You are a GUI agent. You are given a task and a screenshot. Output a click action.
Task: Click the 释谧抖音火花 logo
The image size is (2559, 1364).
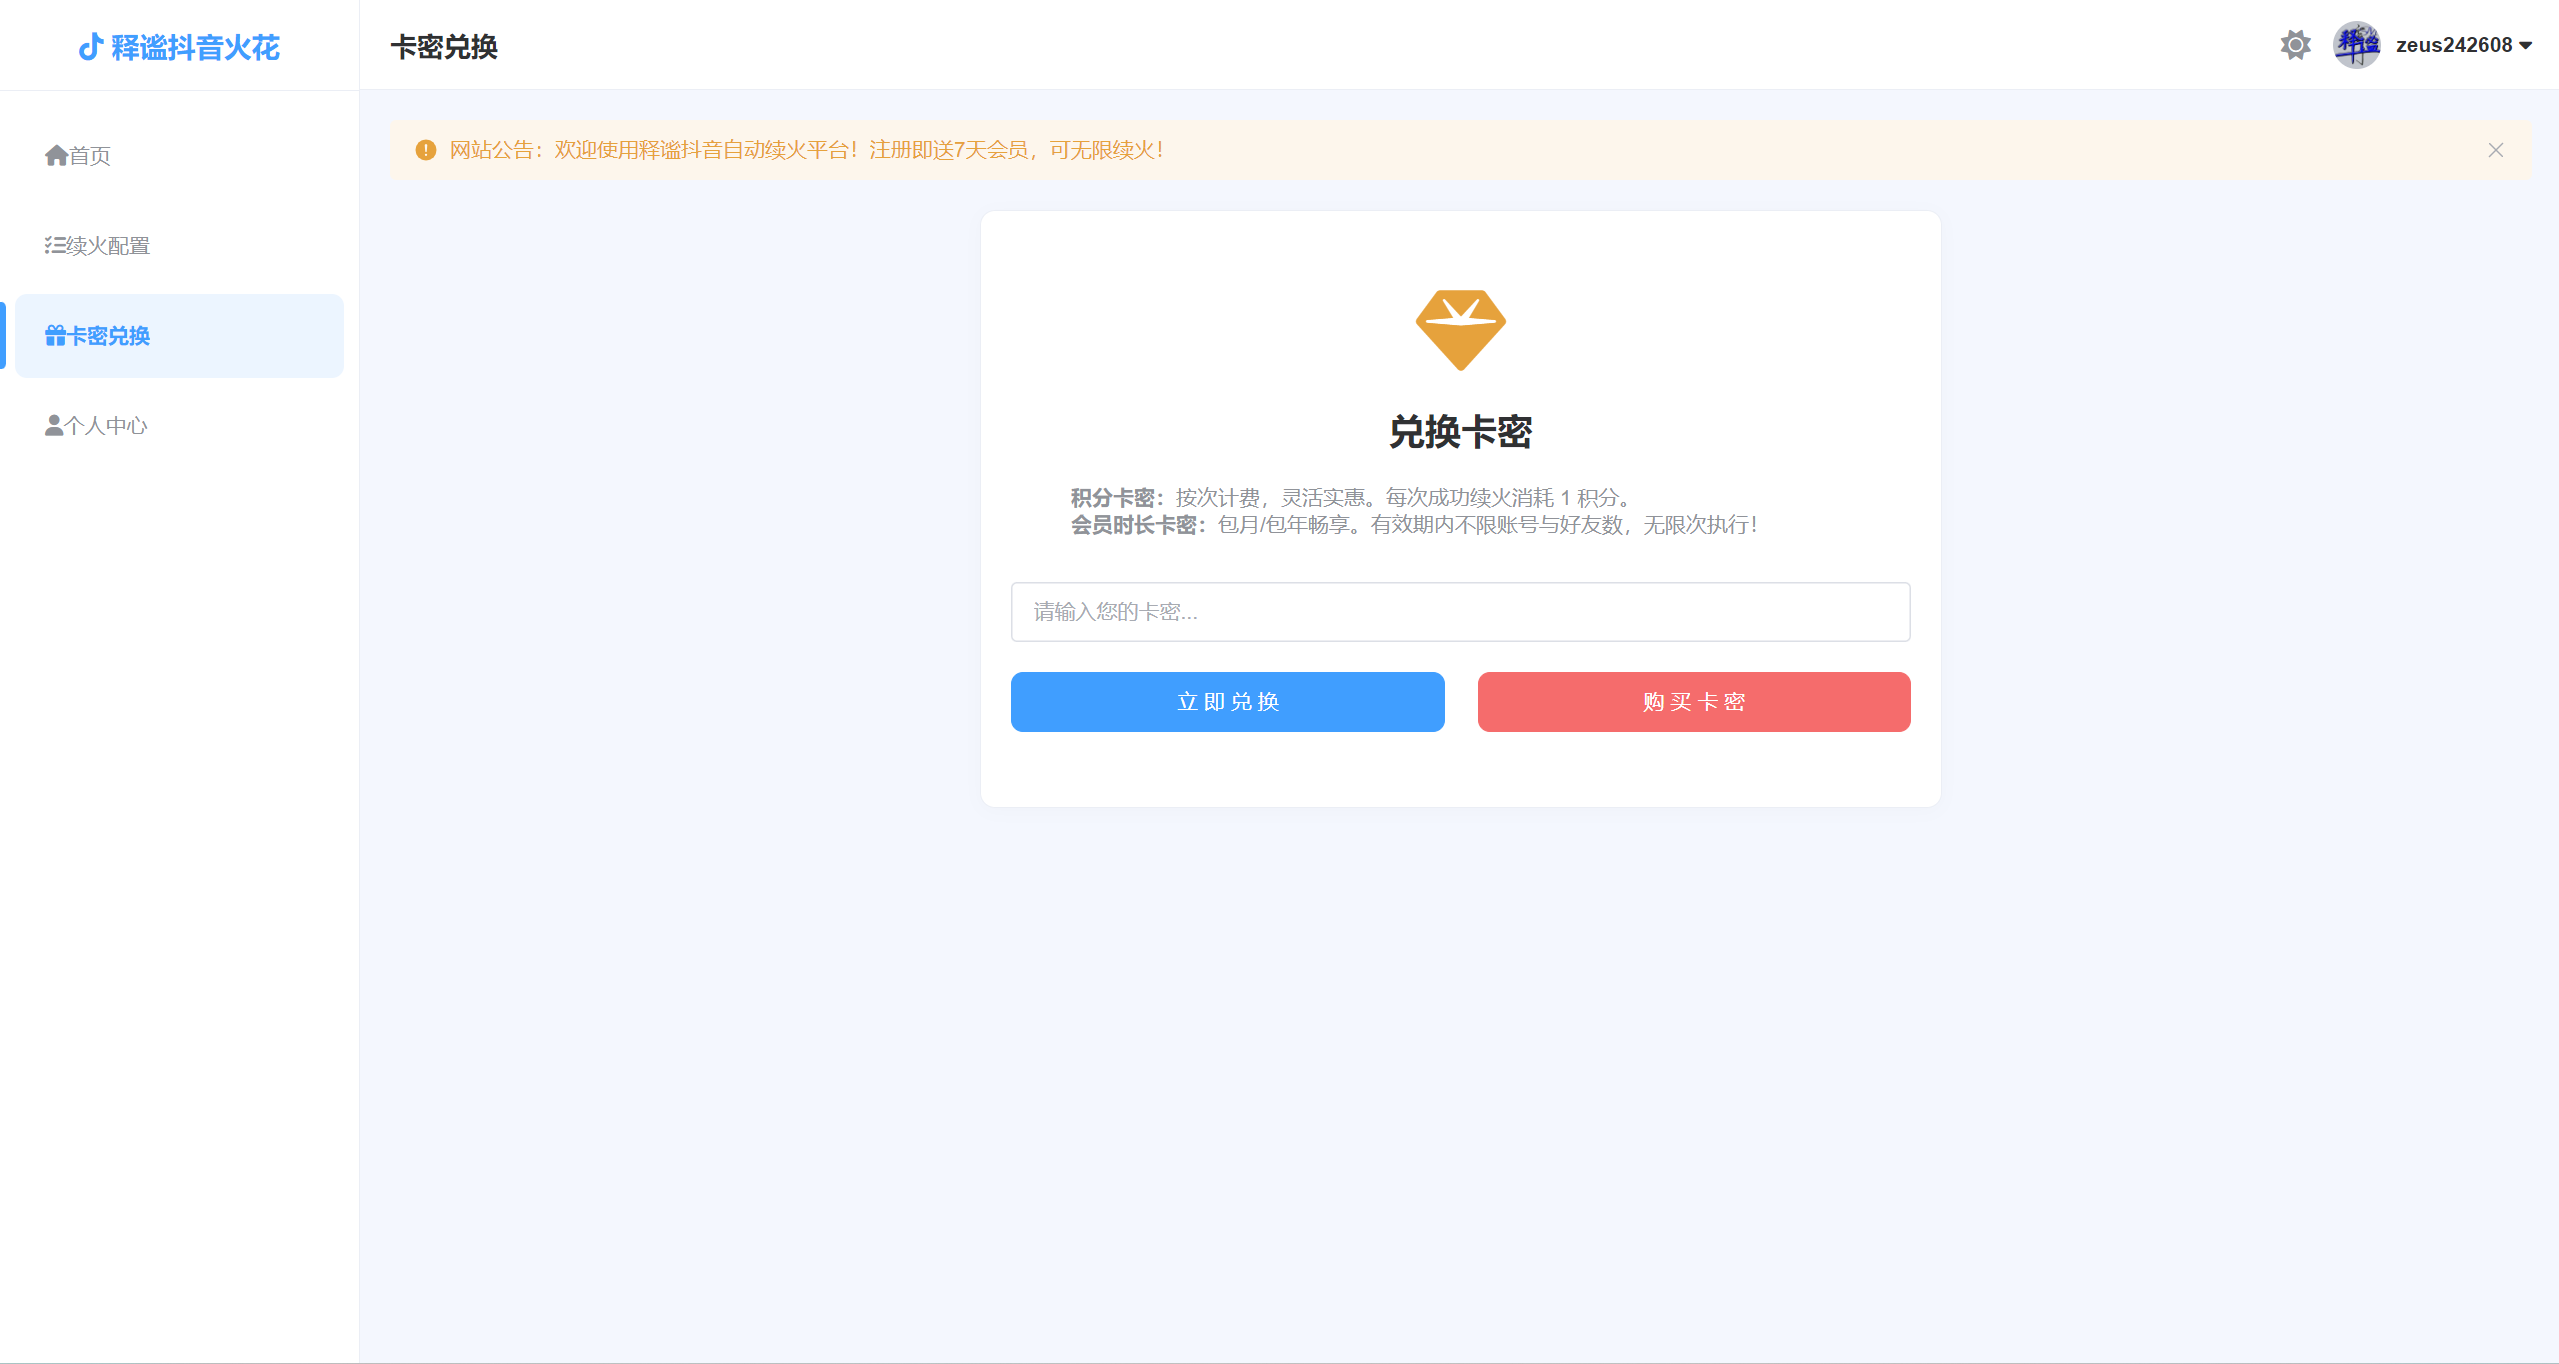(x=179, y=47)
